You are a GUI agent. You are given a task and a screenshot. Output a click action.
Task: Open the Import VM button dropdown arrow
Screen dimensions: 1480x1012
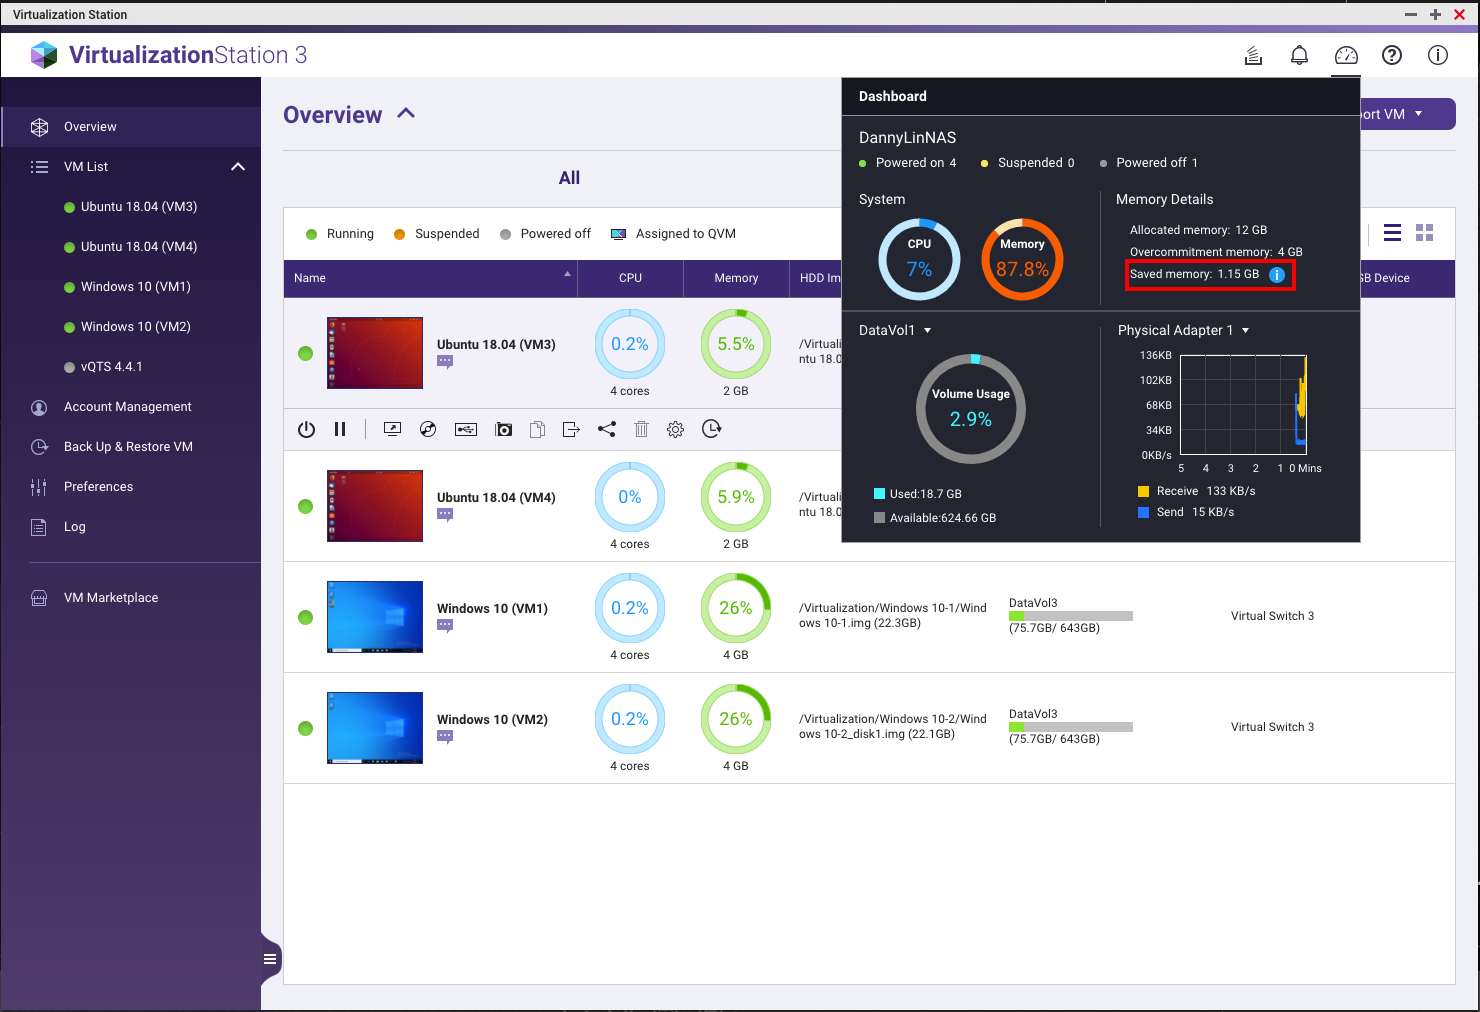point(1418,114)
